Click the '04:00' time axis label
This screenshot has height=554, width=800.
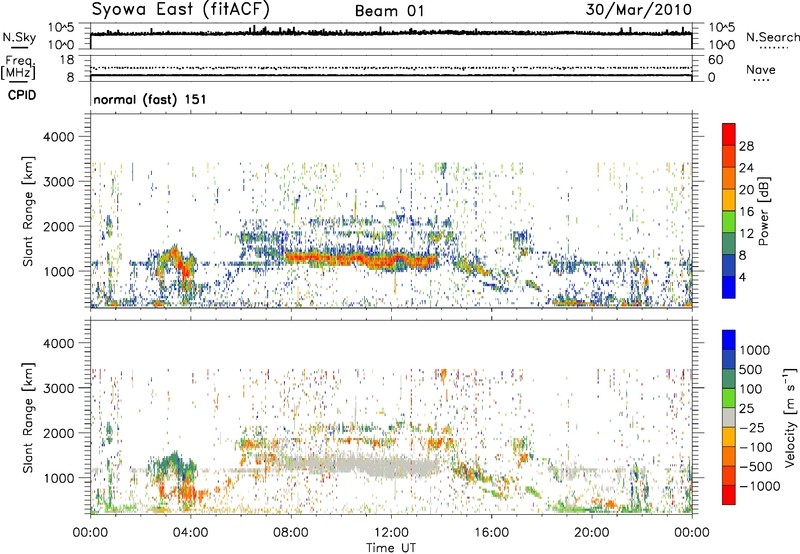point(190,533)
